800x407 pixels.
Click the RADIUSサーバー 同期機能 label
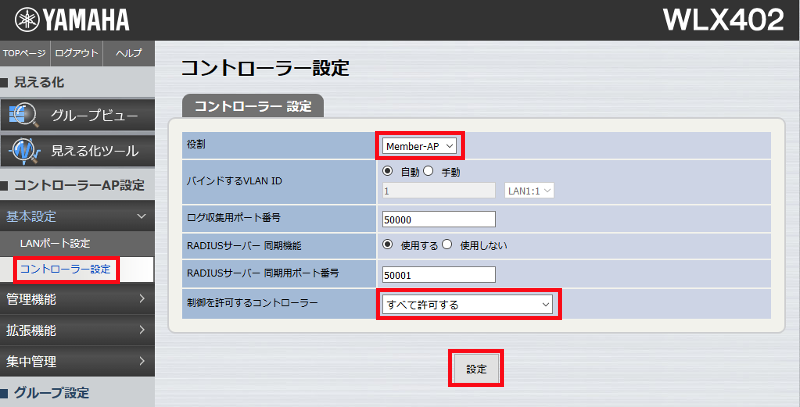click(x=244, y=245)
